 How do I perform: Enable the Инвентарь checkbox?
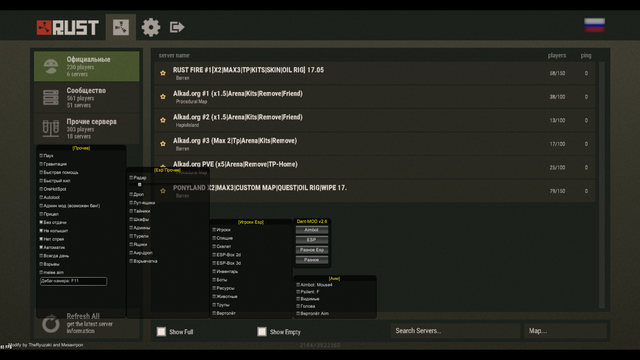coord(214,271)
